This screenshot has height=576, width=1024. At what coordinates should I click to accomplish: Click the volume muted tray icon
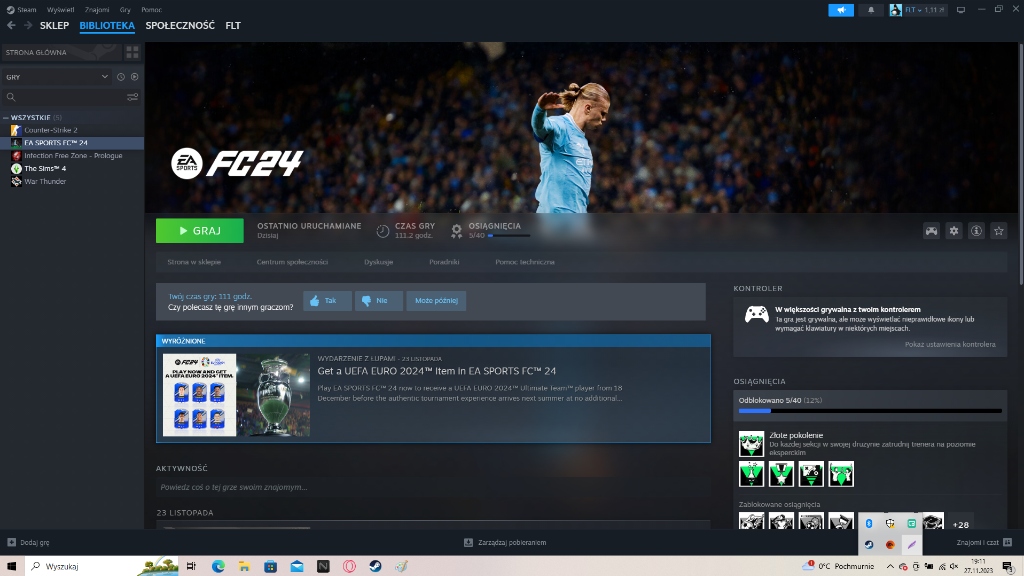pos(954,566)
